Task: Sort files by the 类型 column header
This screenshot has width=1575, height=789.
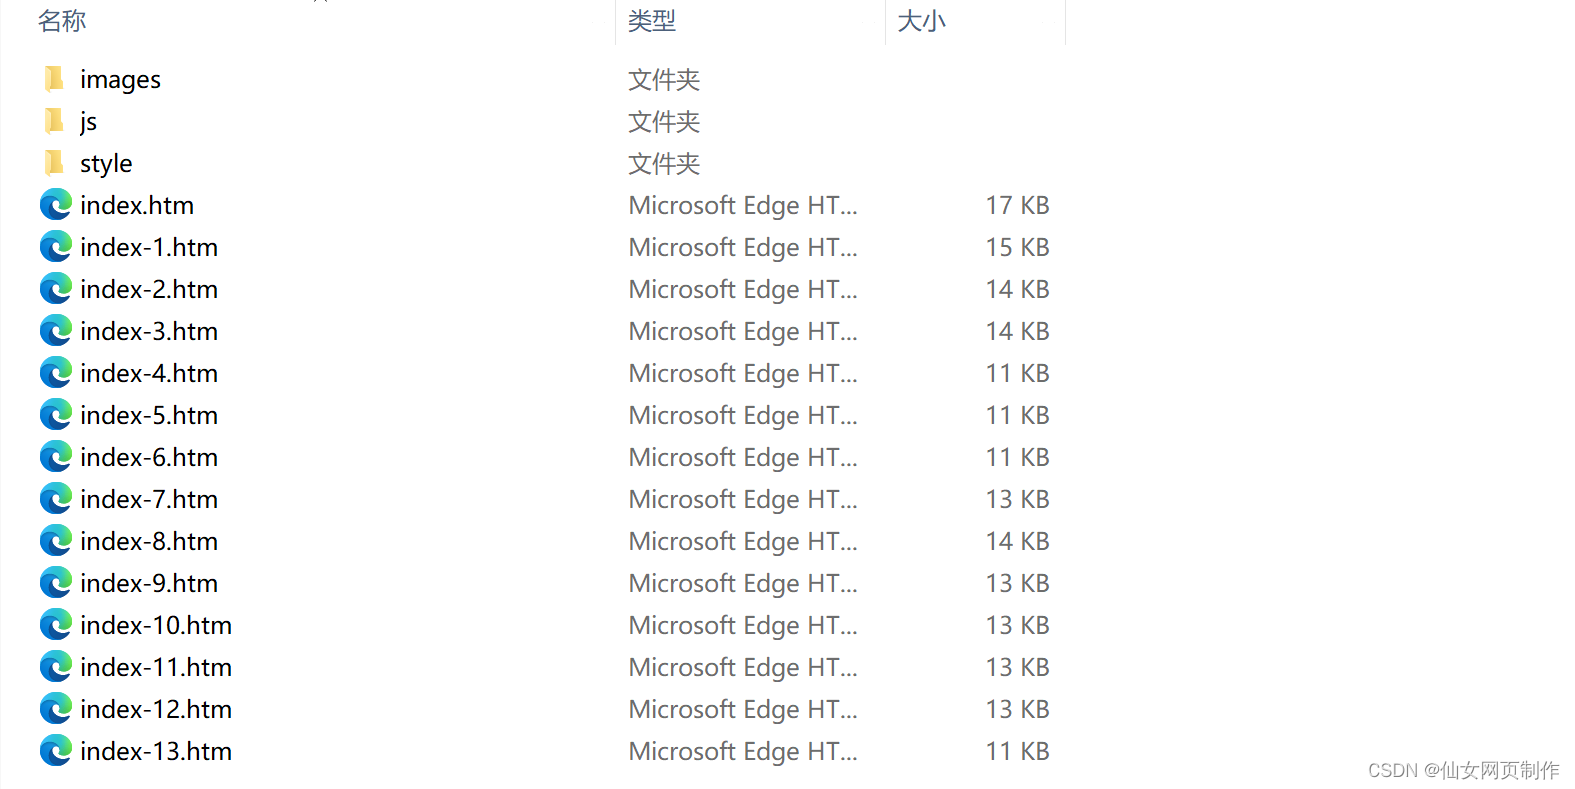Action: click(652, 21)
